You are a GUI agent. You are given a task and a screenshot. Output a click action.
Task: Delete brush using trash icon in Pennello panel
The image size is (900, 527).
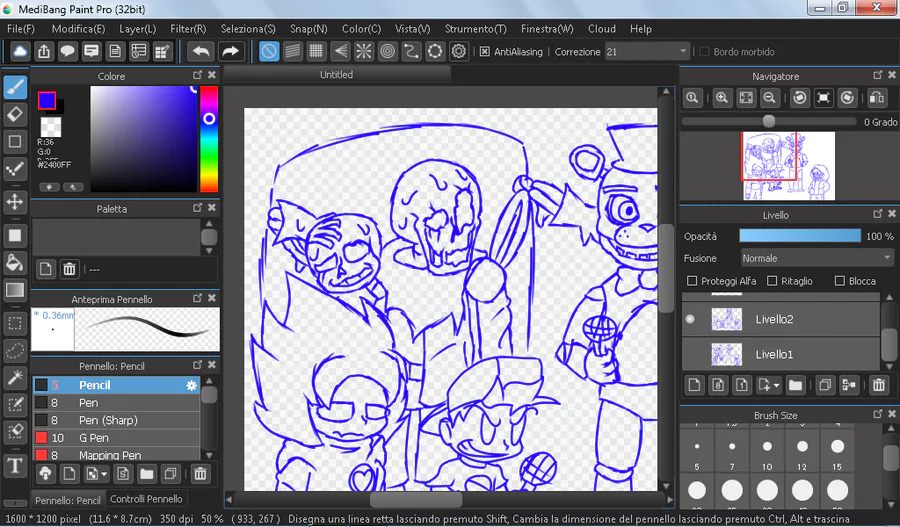click(x=200, y=474)
